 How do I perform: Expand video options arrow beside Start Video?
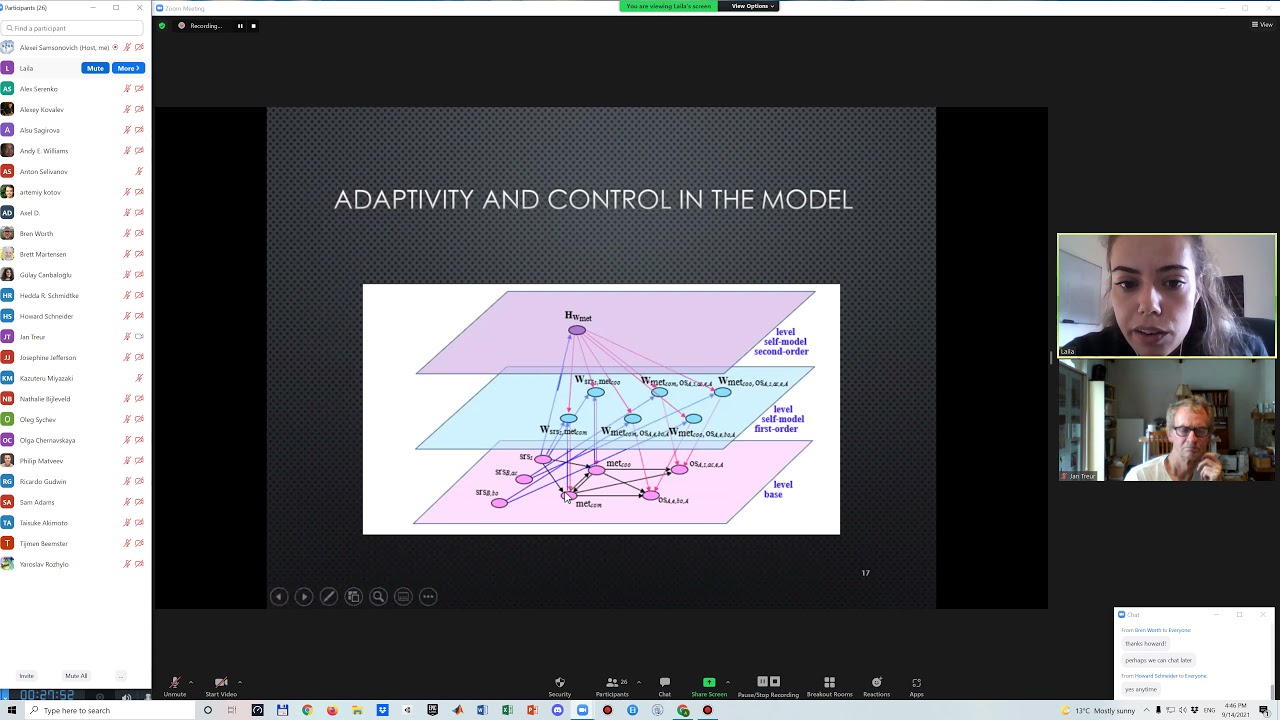pyautogui.click(x=240, y=682)
